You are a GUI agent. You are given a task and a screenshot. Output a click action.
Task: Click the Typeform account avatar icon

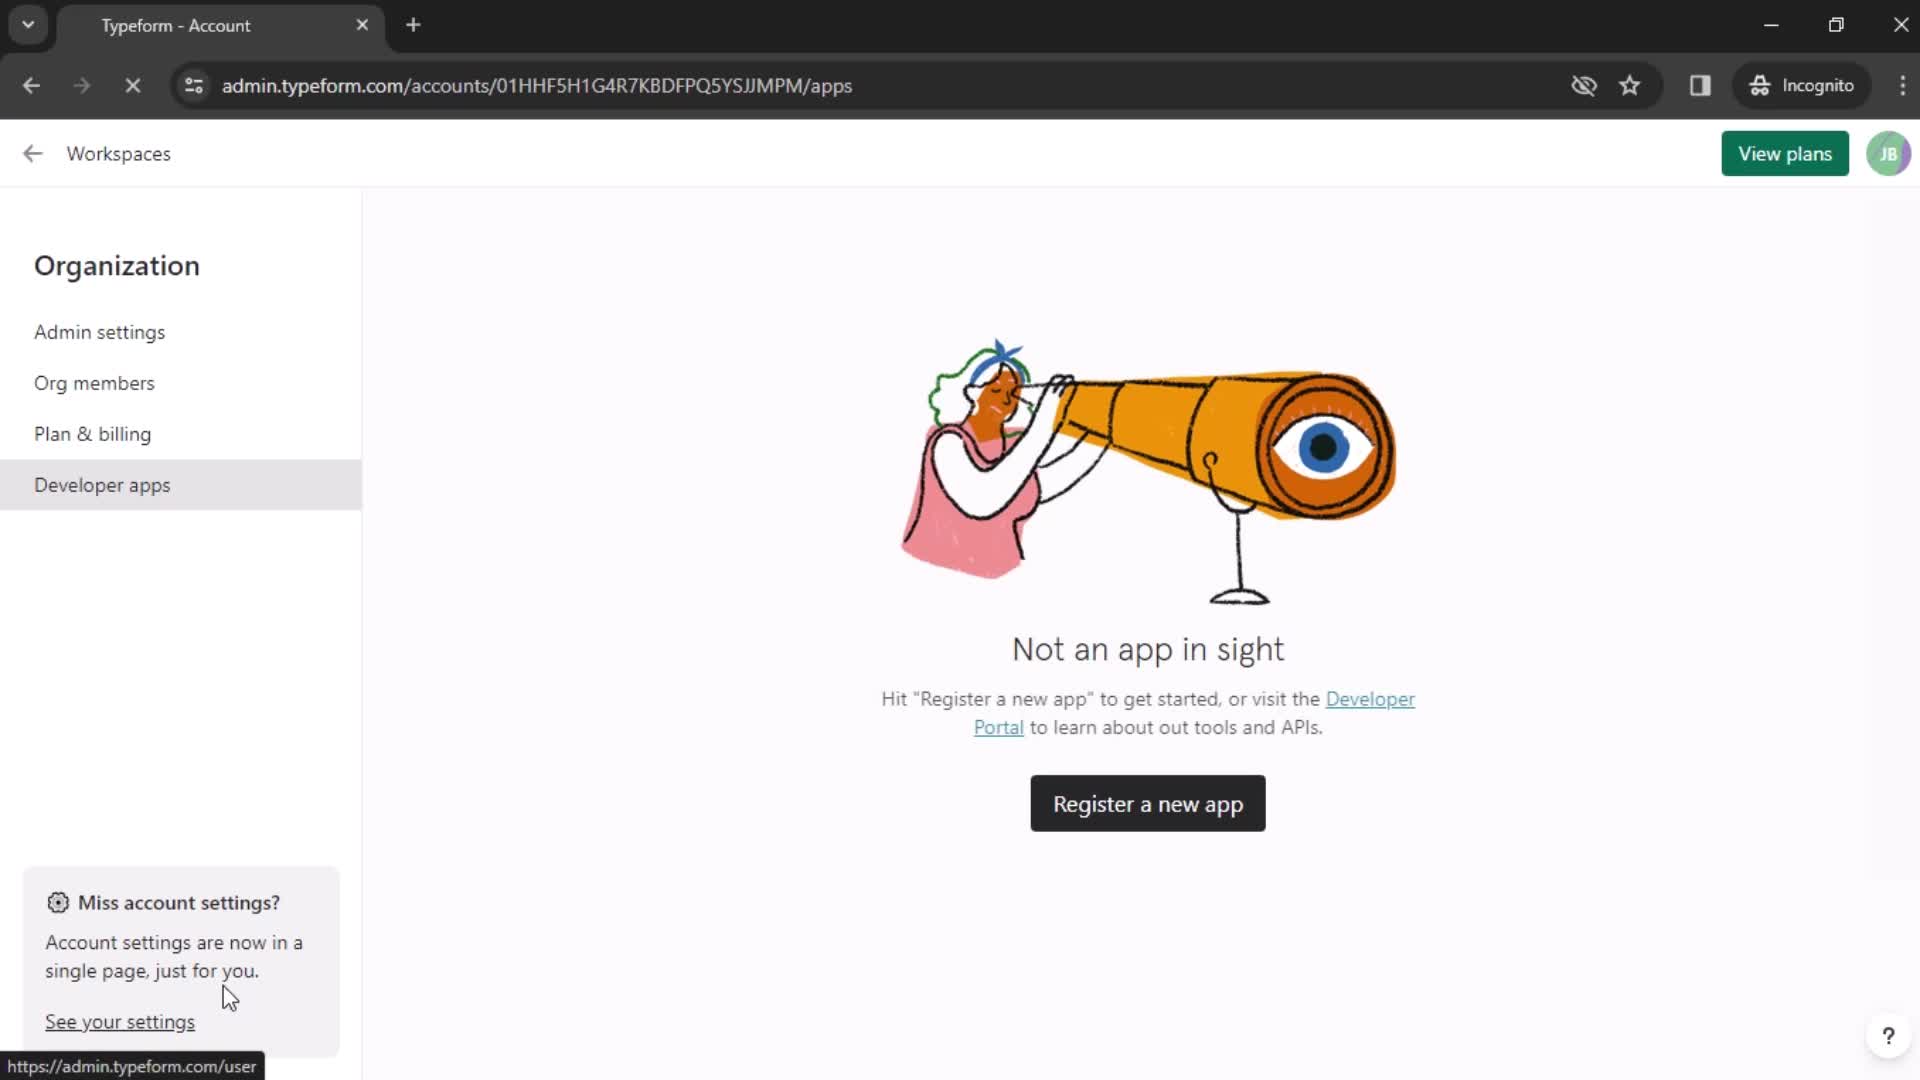click(1888, 154)
